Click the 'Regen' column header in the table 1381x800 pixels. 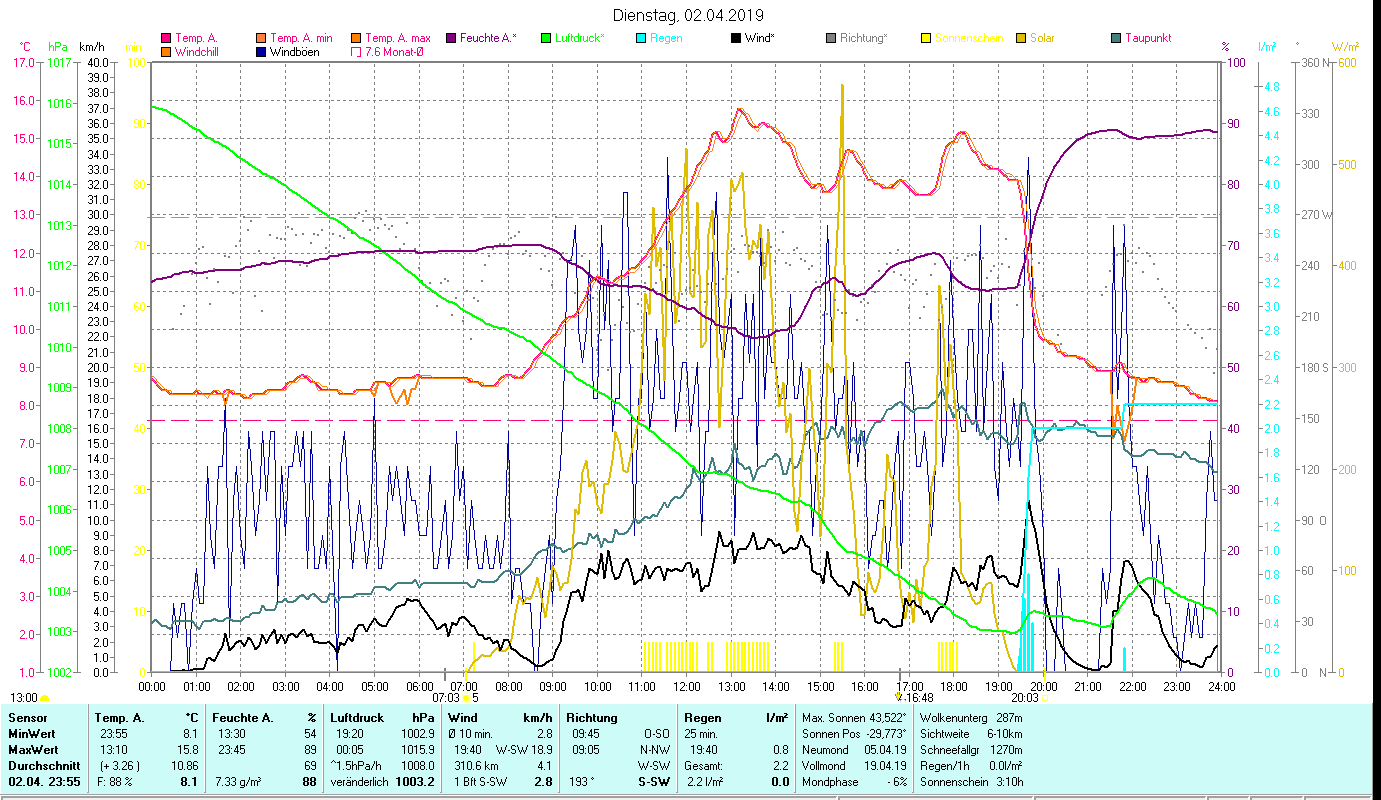[x=702, y=718]
